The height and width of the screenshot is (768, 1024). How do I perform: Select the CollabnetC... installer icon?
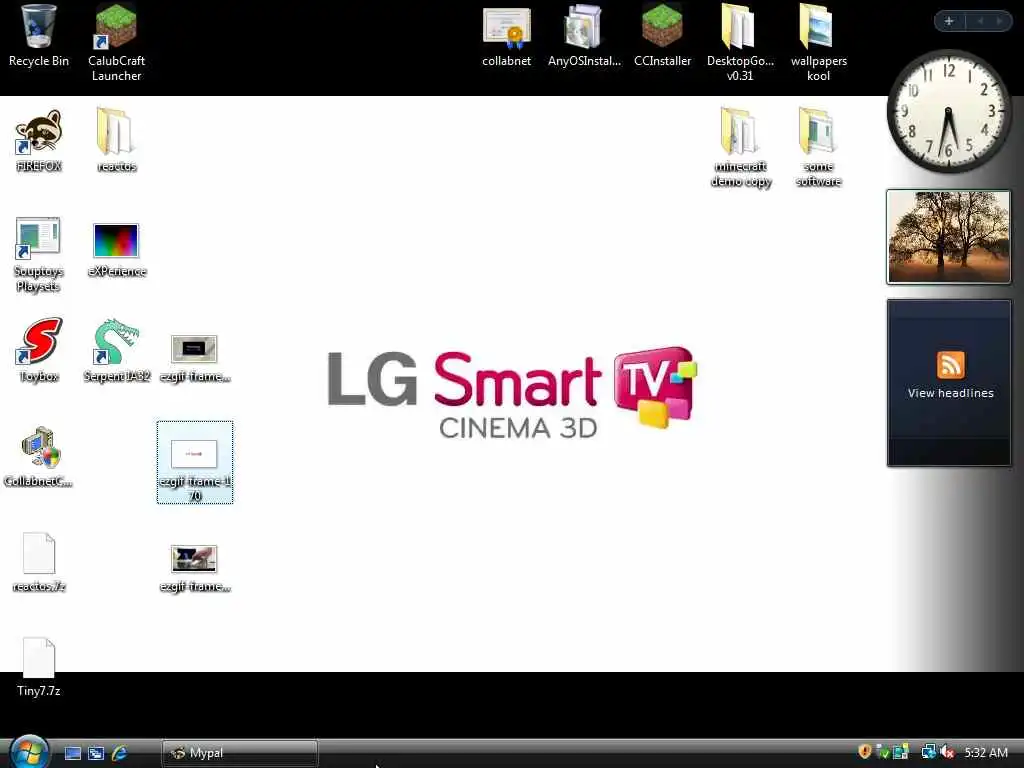tap(39, 456)
